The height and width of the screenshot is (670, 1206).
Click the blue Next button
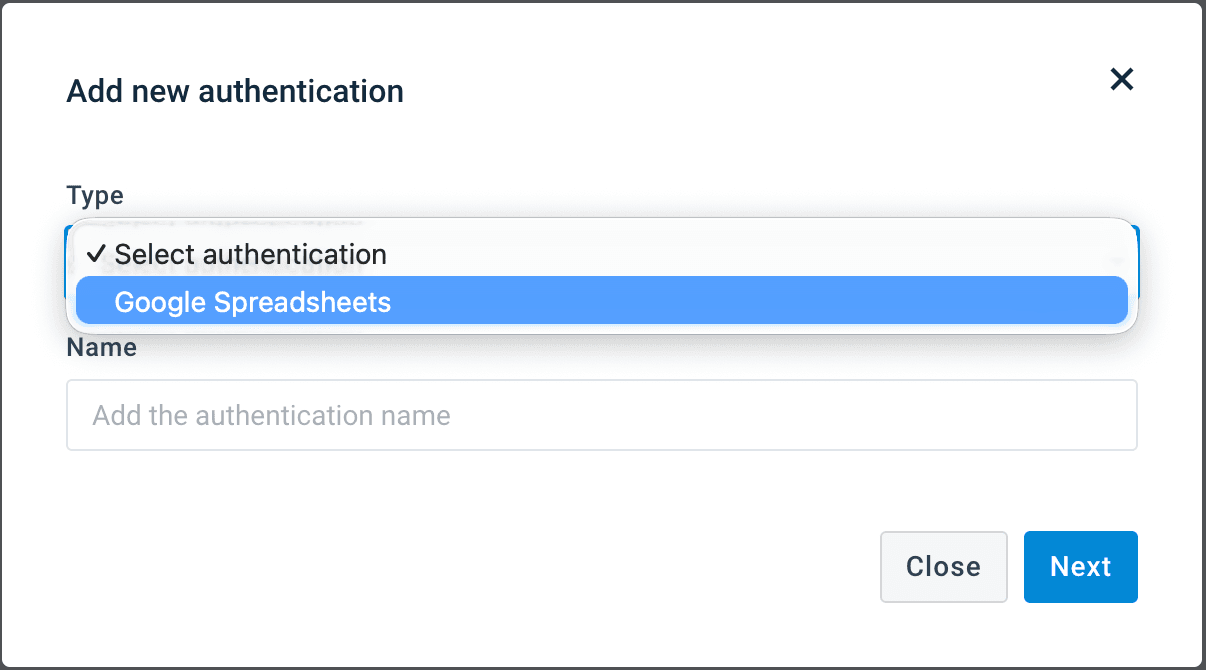click(x=1080, y=567)
